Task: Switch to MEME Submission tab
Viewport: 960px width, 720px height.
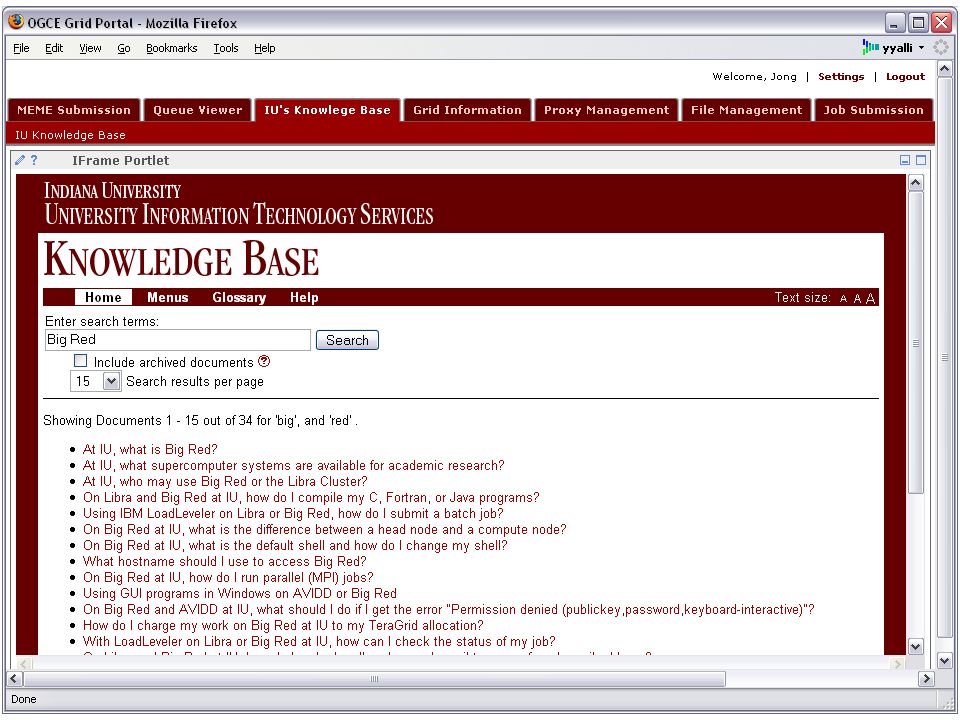Action: click(x=74, y=110)
